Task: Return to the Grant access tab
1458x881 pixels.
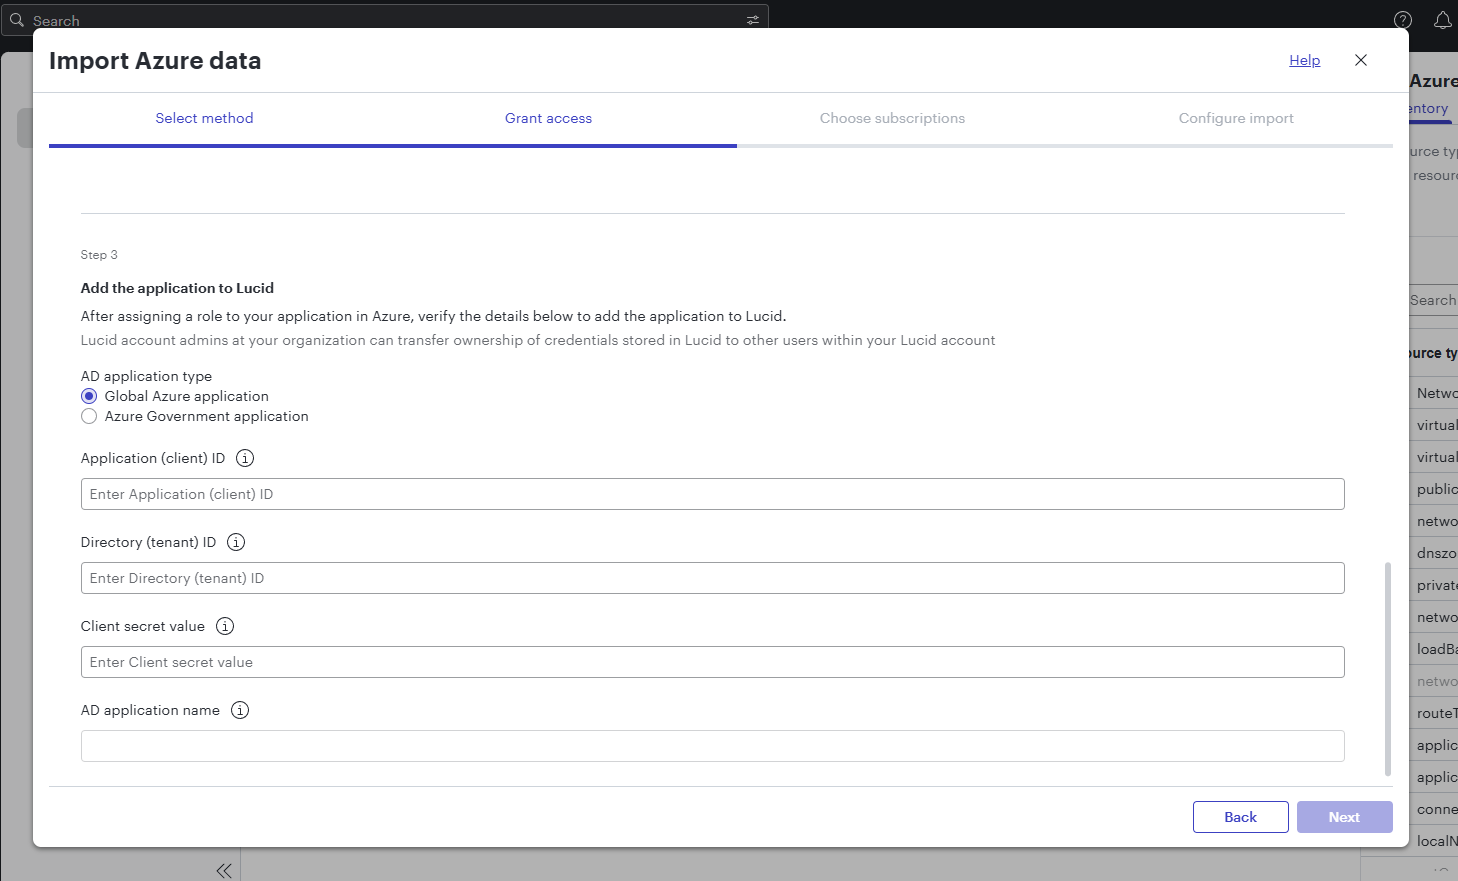Action: pos(548,118)
